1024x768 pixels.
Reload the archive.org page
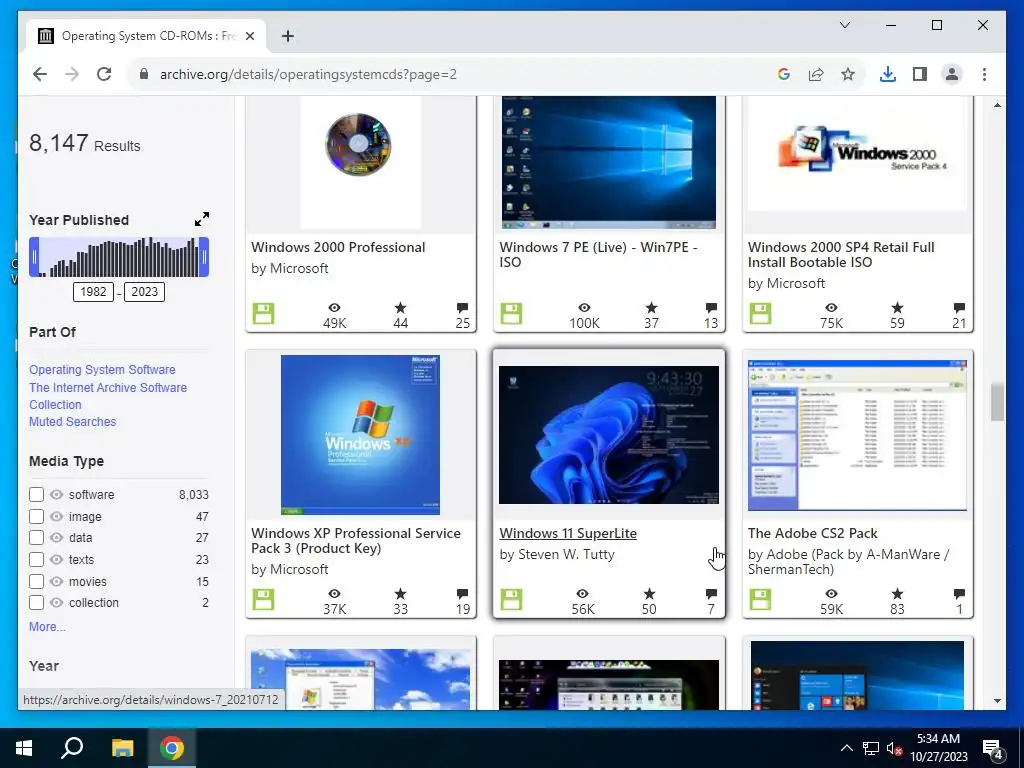[x=104, y=74]
